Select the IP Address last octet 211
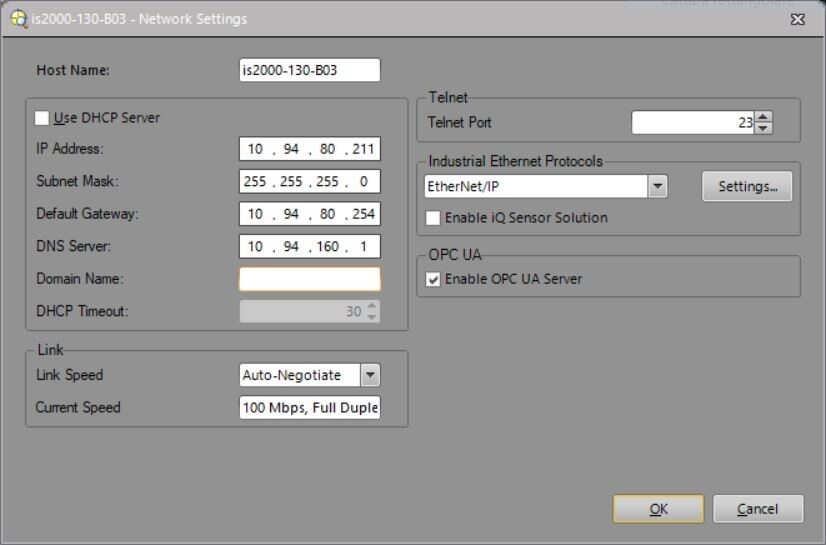 (x=363, y=149)
